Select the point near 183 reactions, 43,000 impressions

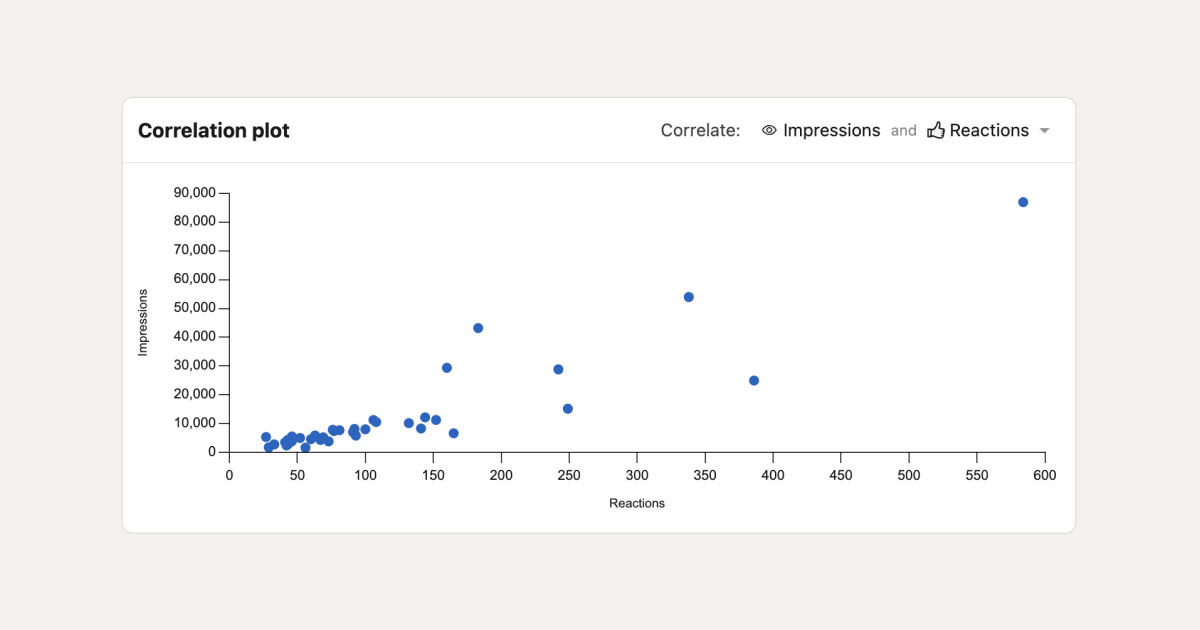(478, 327)
